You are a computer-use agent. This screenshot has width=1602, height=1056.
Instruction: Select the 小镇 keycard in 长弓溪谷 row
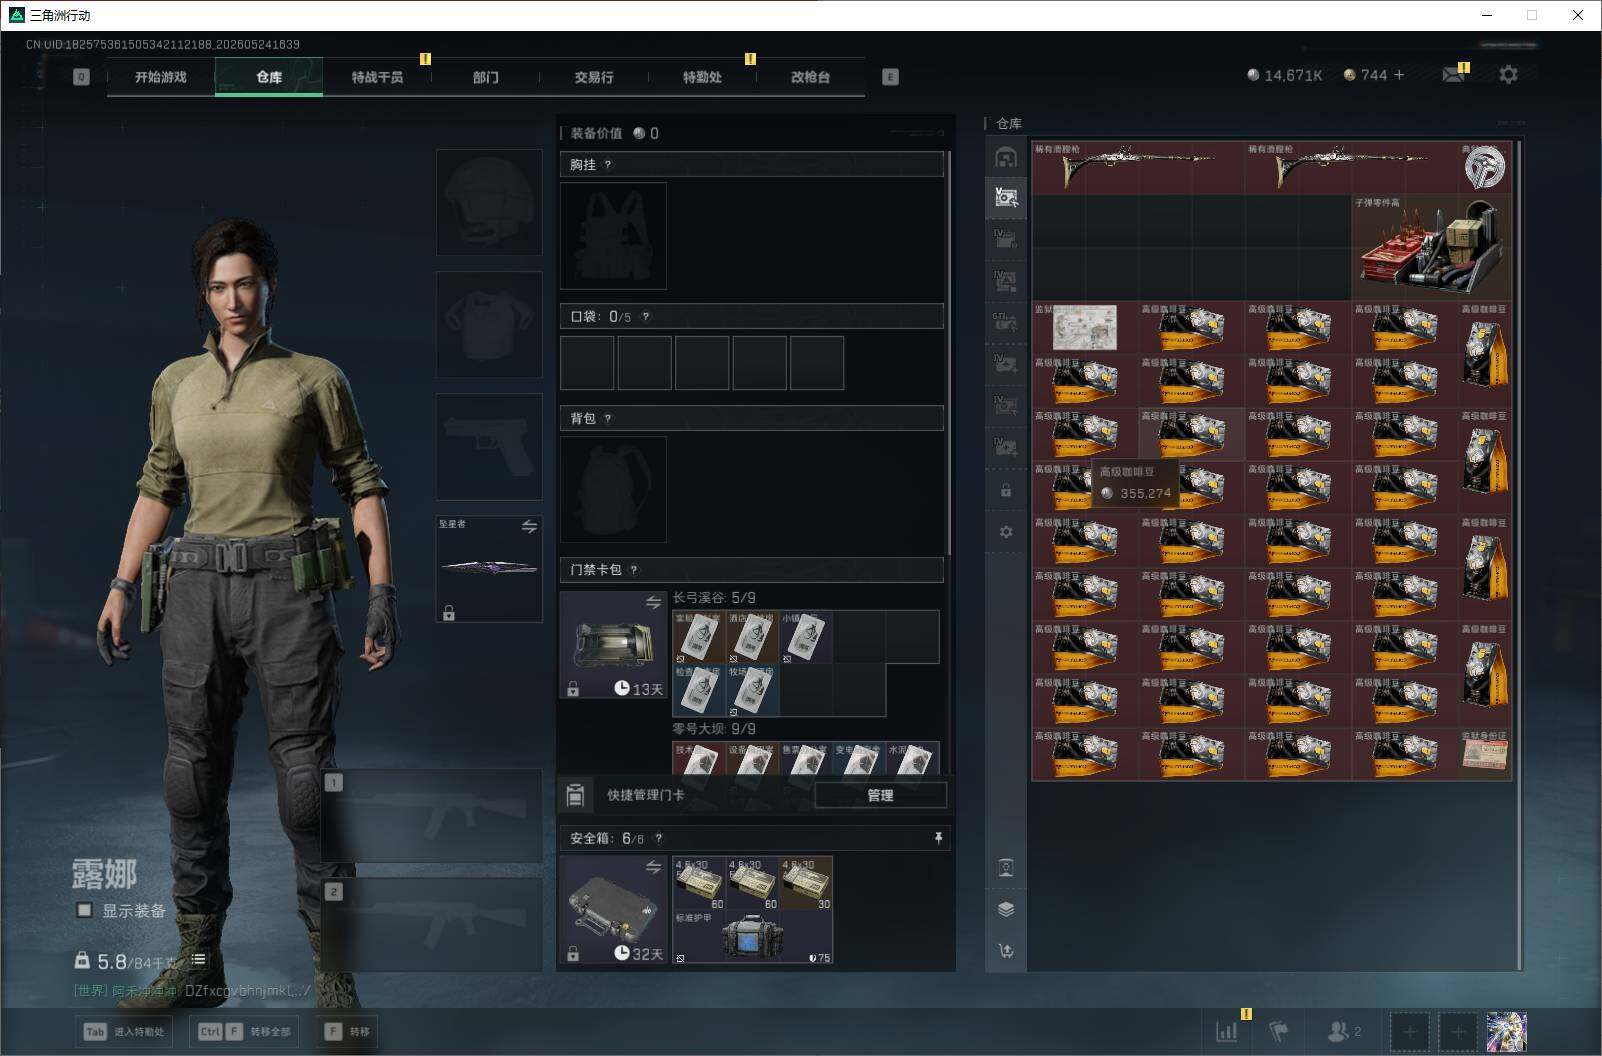pos(806,637)
